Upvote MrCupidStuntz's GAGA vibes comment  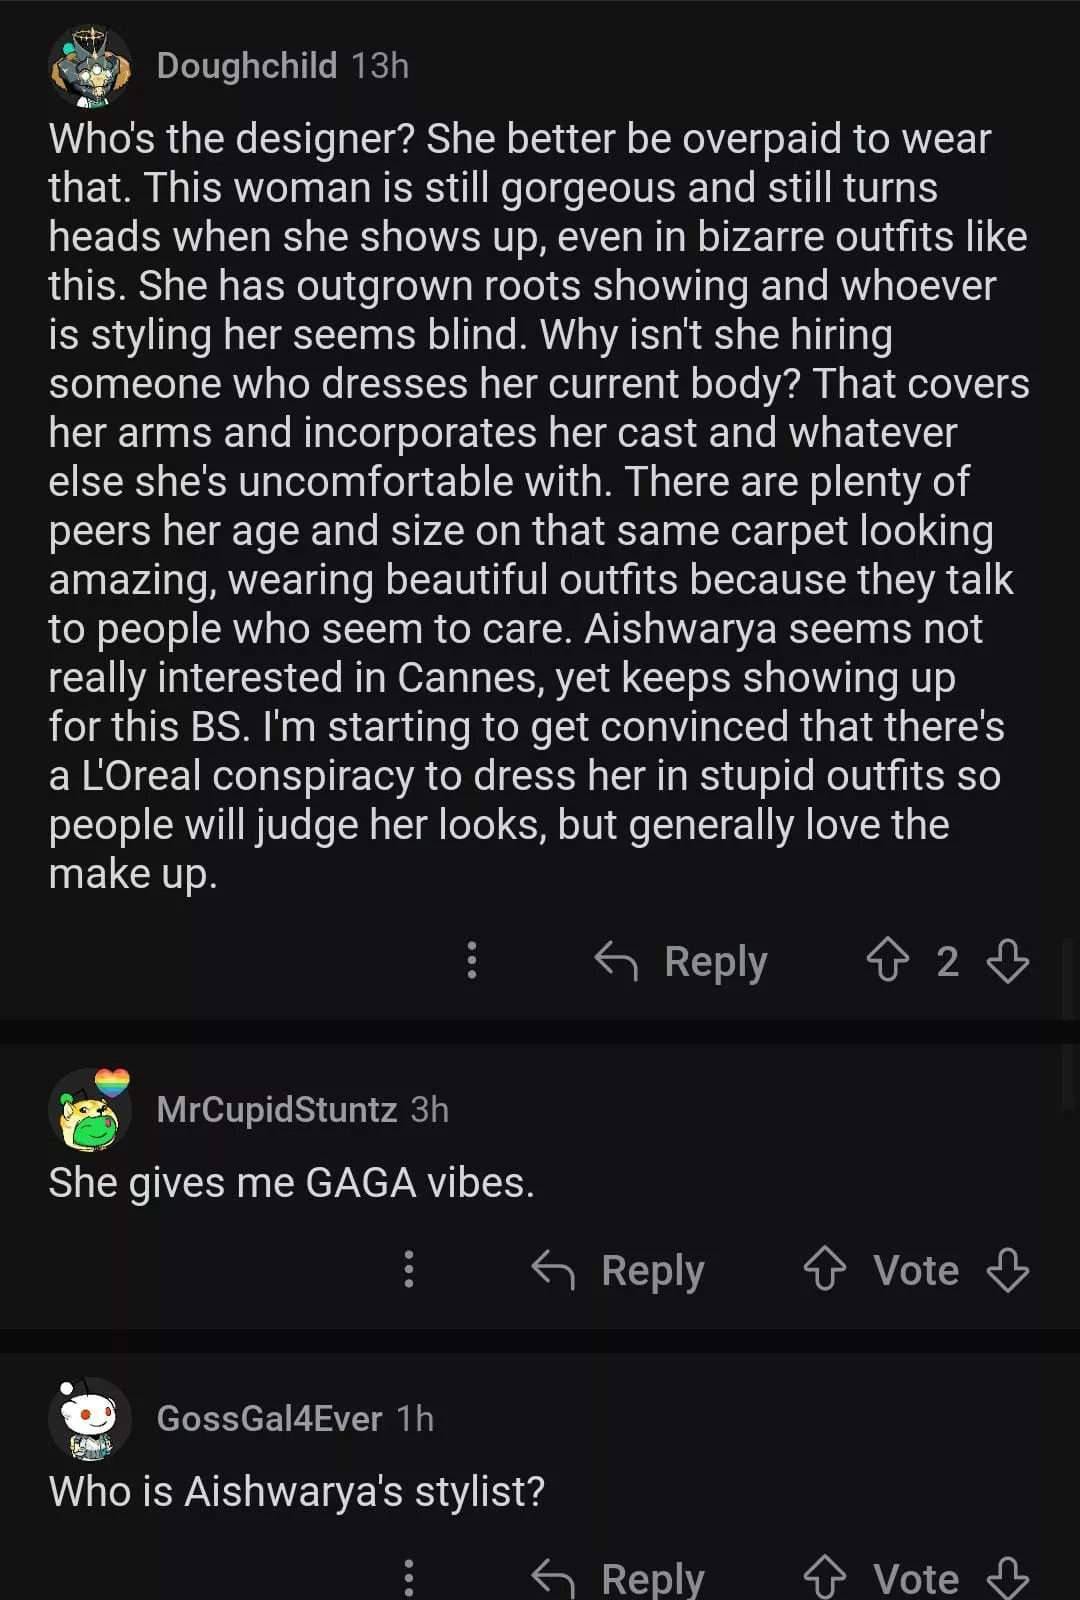click(825, 1270)
